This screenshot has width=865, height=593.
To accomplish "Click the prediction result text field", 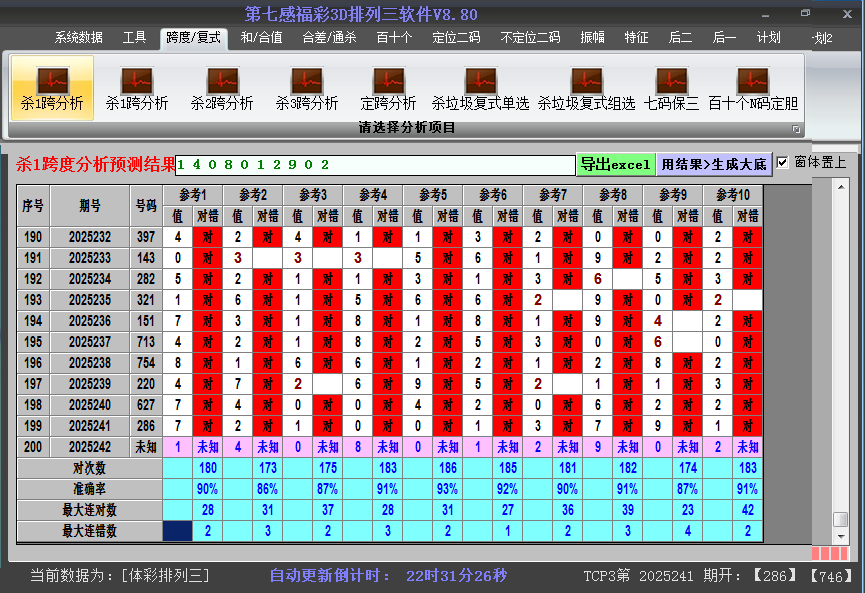I will tap(375, 164).
